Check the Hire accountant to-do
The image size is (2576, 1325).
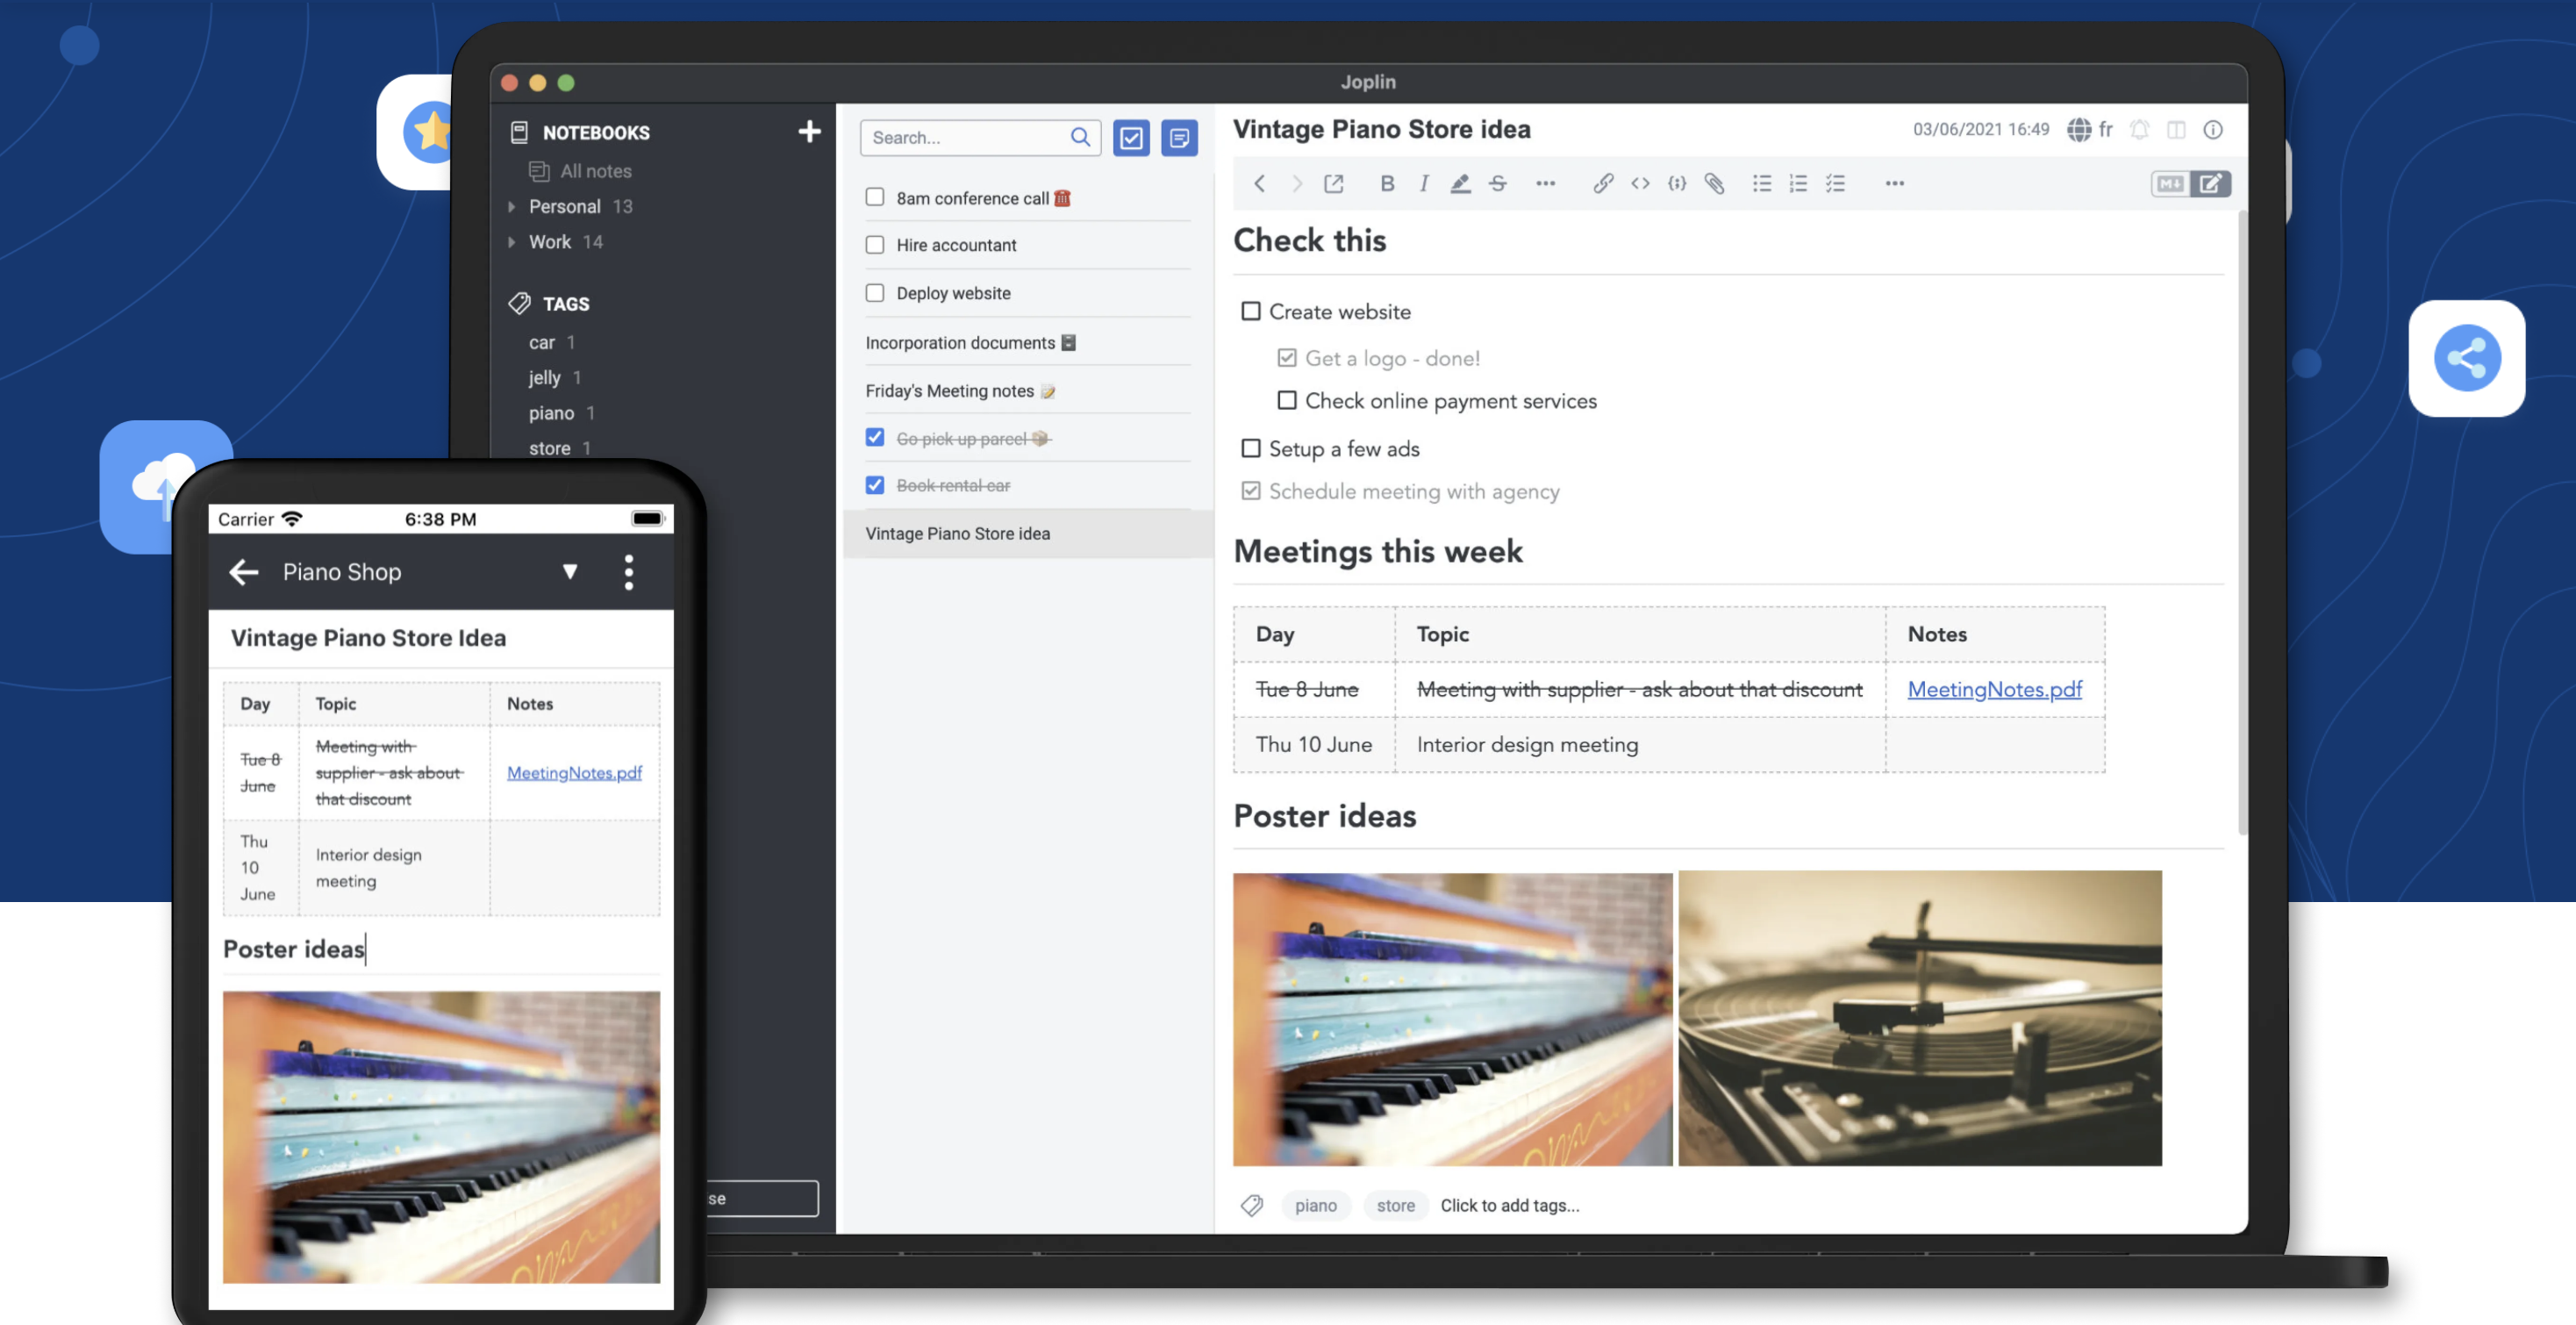[x=875, y=245]
